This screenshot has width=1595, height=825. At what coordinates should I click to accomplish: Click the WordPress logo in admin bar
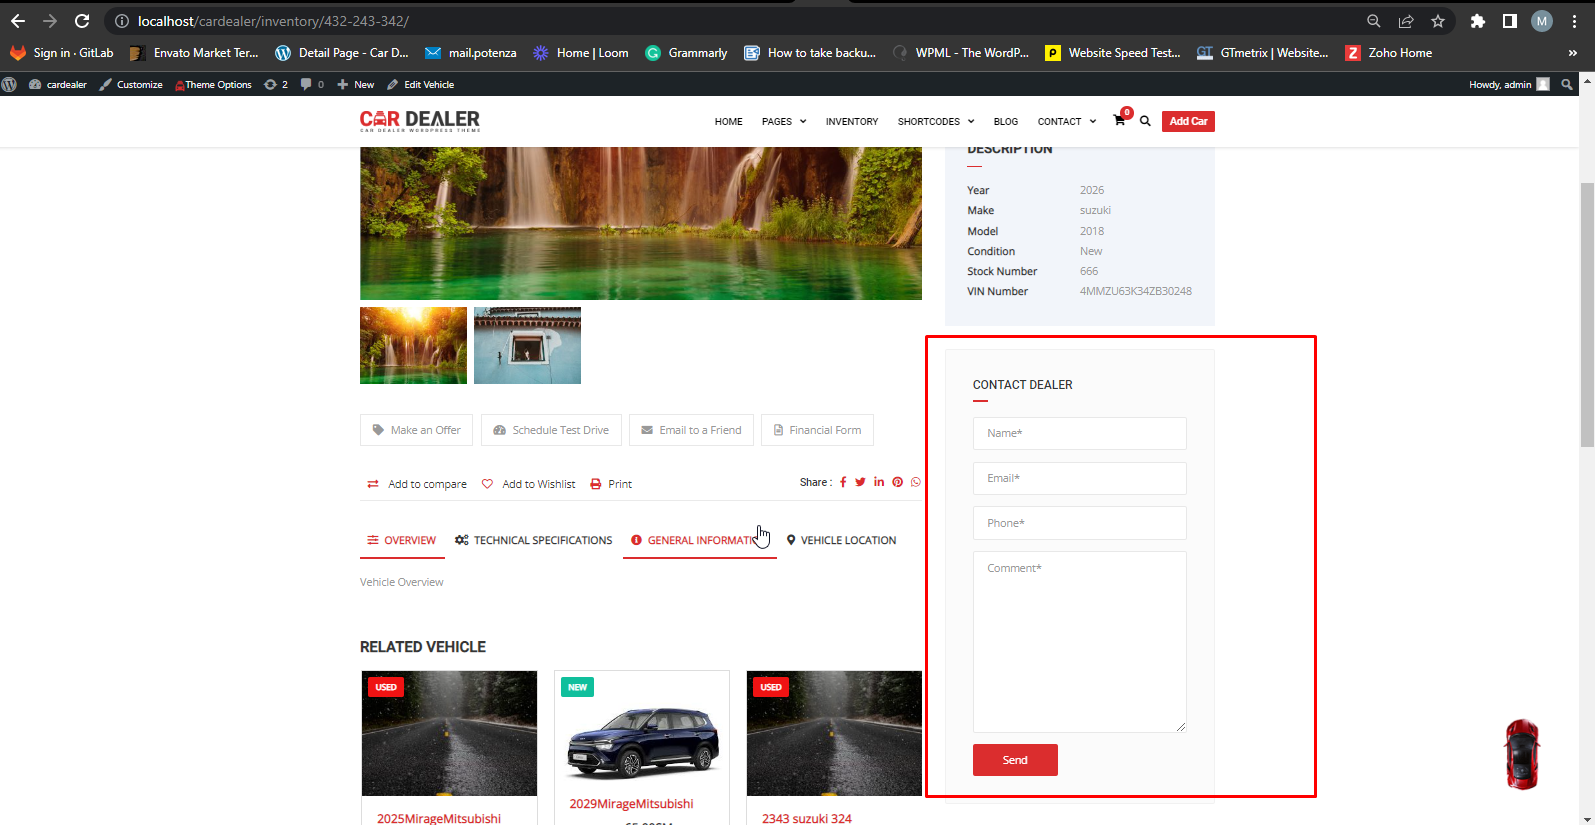tap(9, 85)
